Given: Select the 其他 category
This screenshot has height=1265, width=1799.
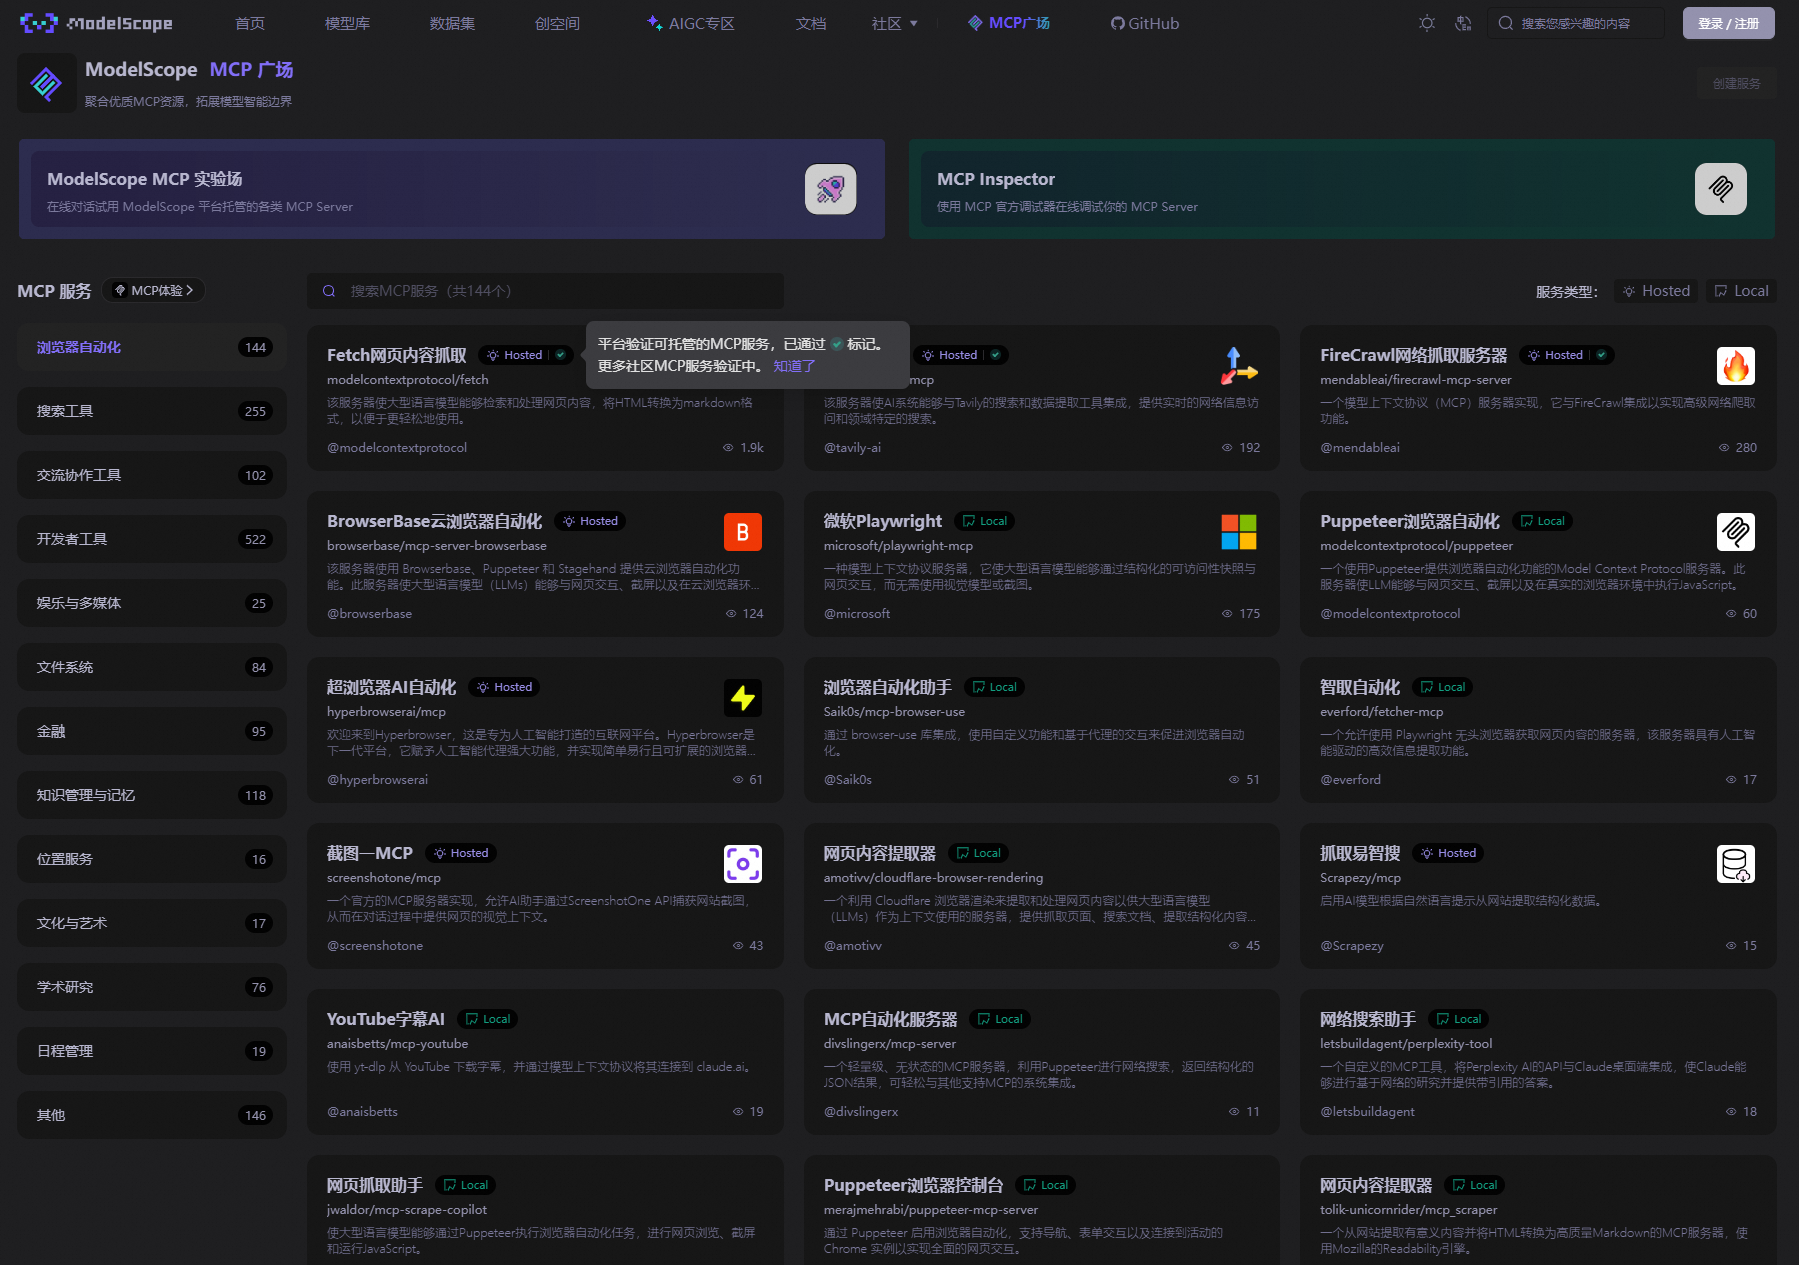Looking at the screenshot, I should (152, 1115).
